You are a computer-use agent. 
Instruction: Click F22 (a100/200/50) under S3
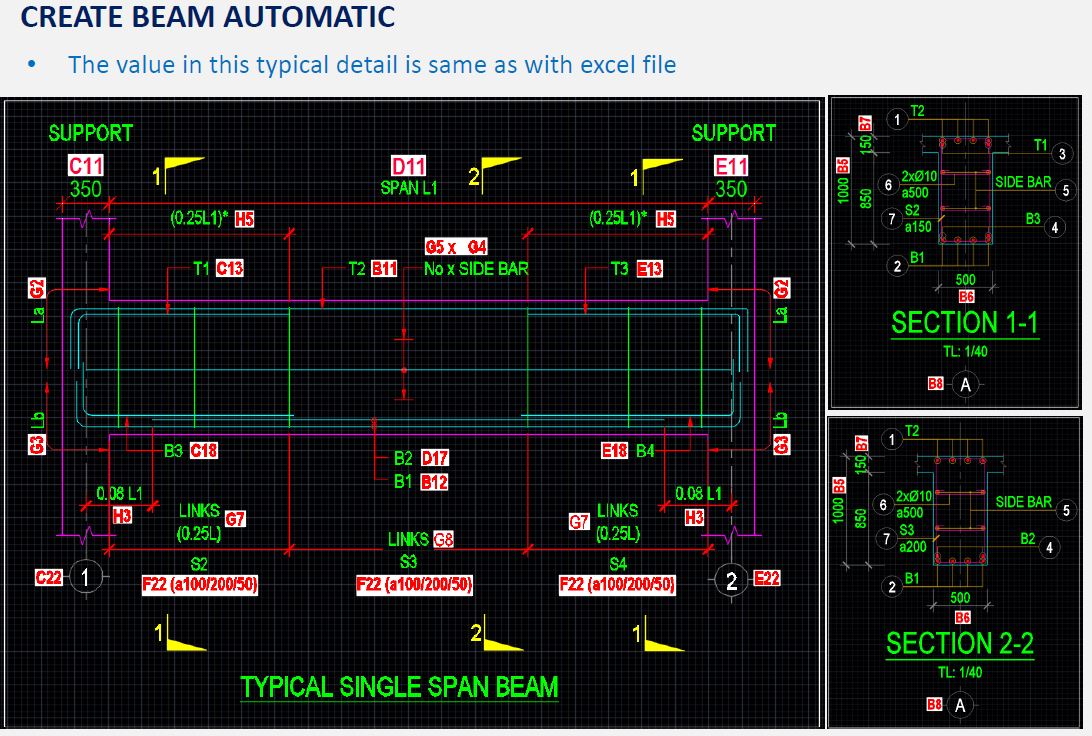click(414, 584)
